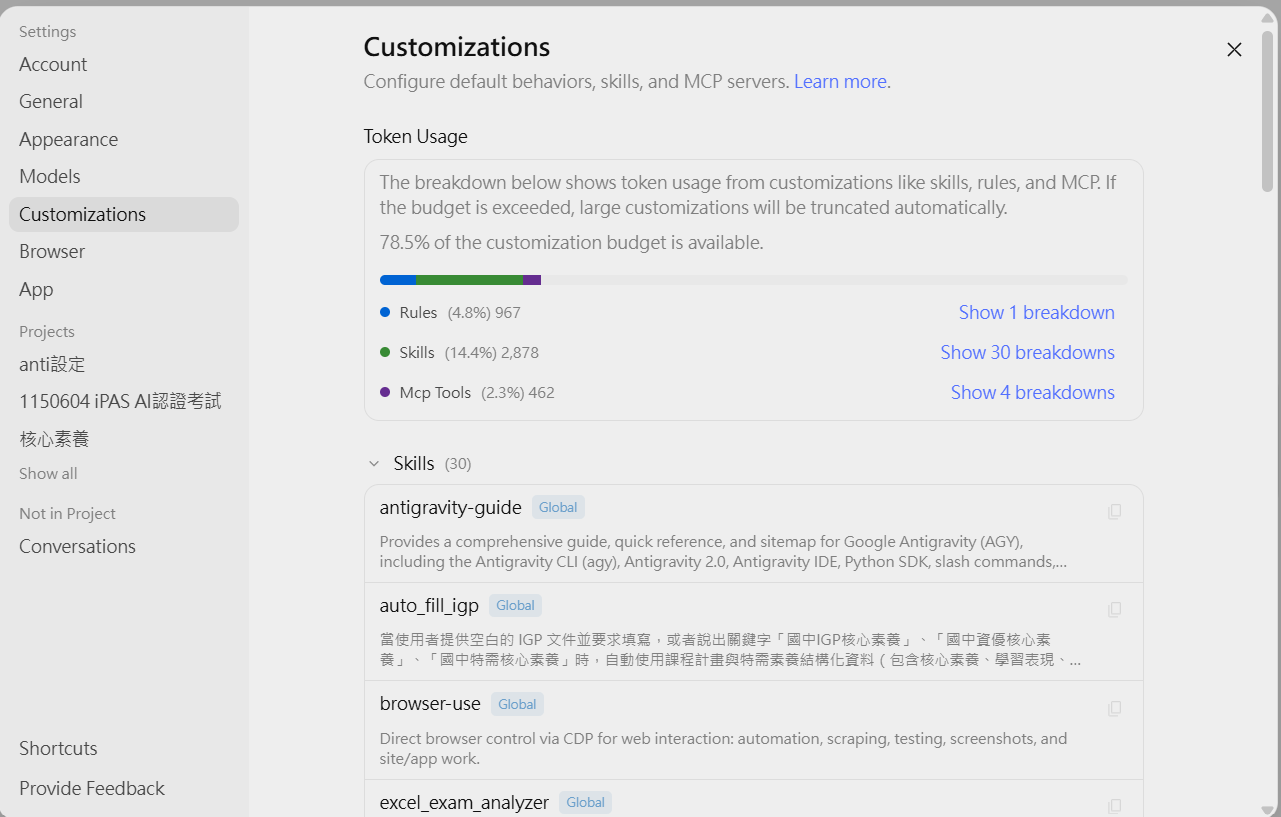The image size is (1281, 817).
Task: Copy the antigravity-guide skill with its copy icon
Action: [x=1114, y=511]
